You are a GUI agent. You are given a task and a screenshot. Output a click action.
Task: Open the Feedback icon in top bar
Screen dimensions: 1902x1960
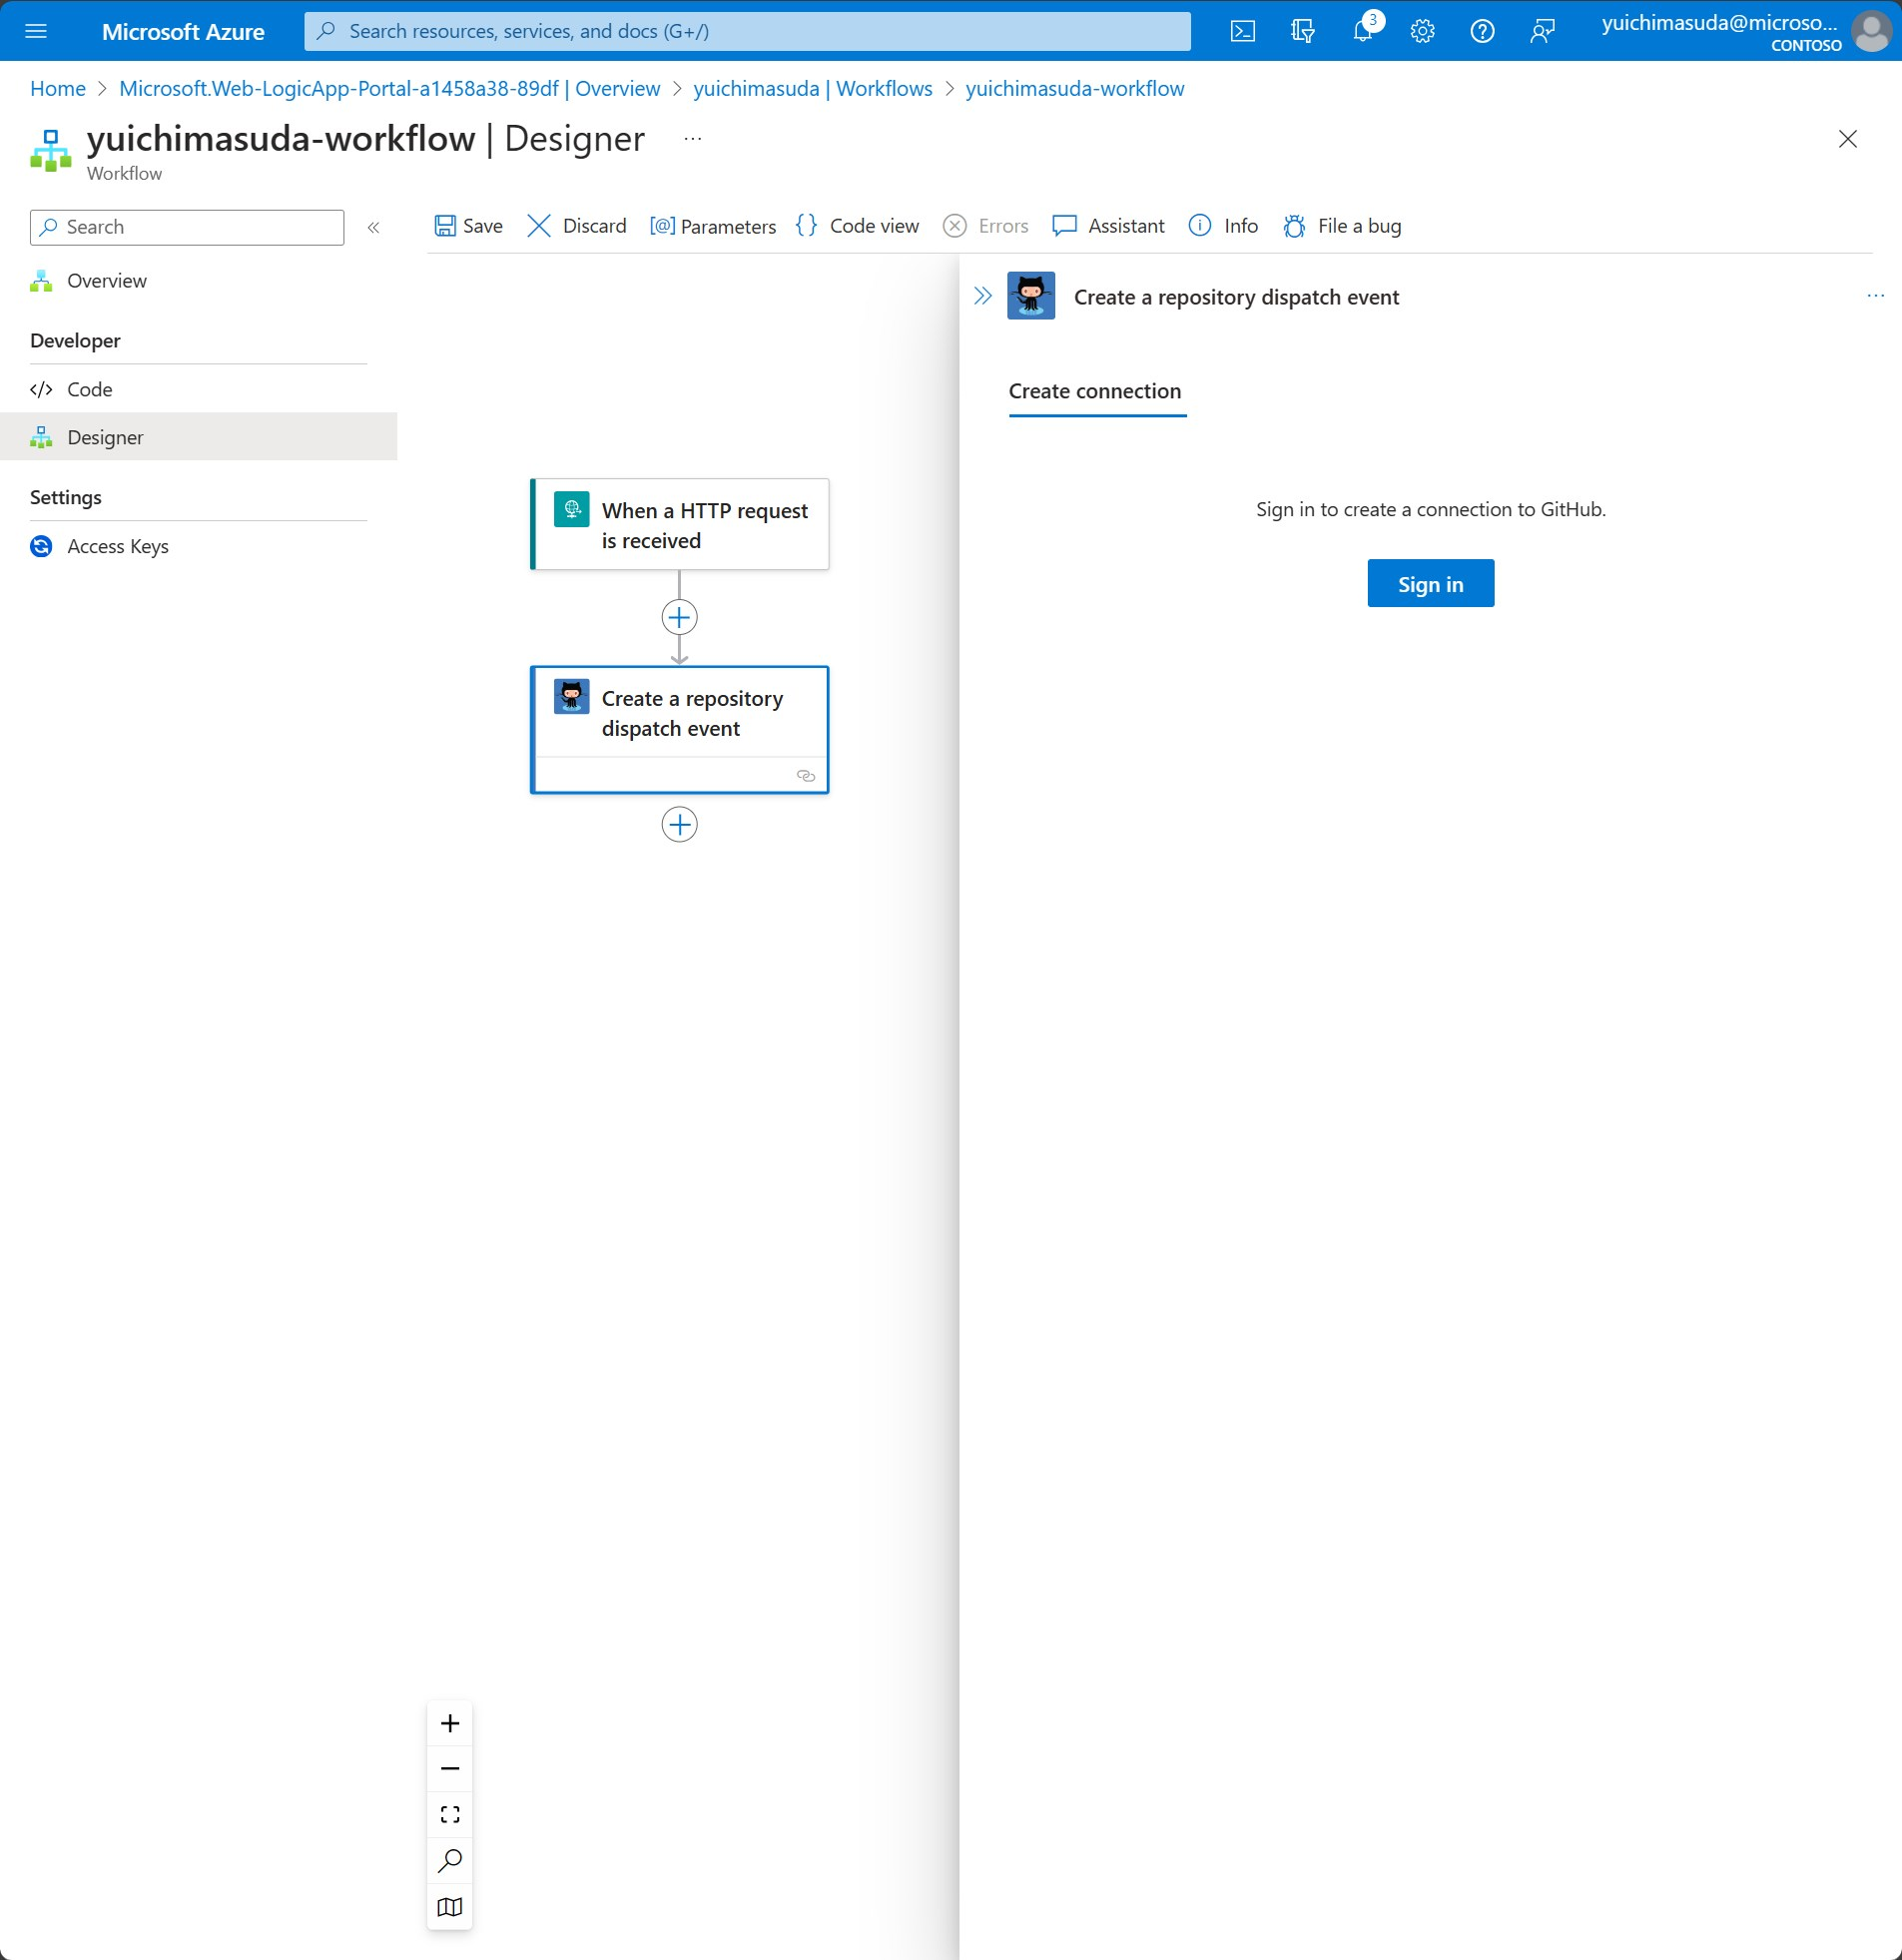[x=1543, y=31]
